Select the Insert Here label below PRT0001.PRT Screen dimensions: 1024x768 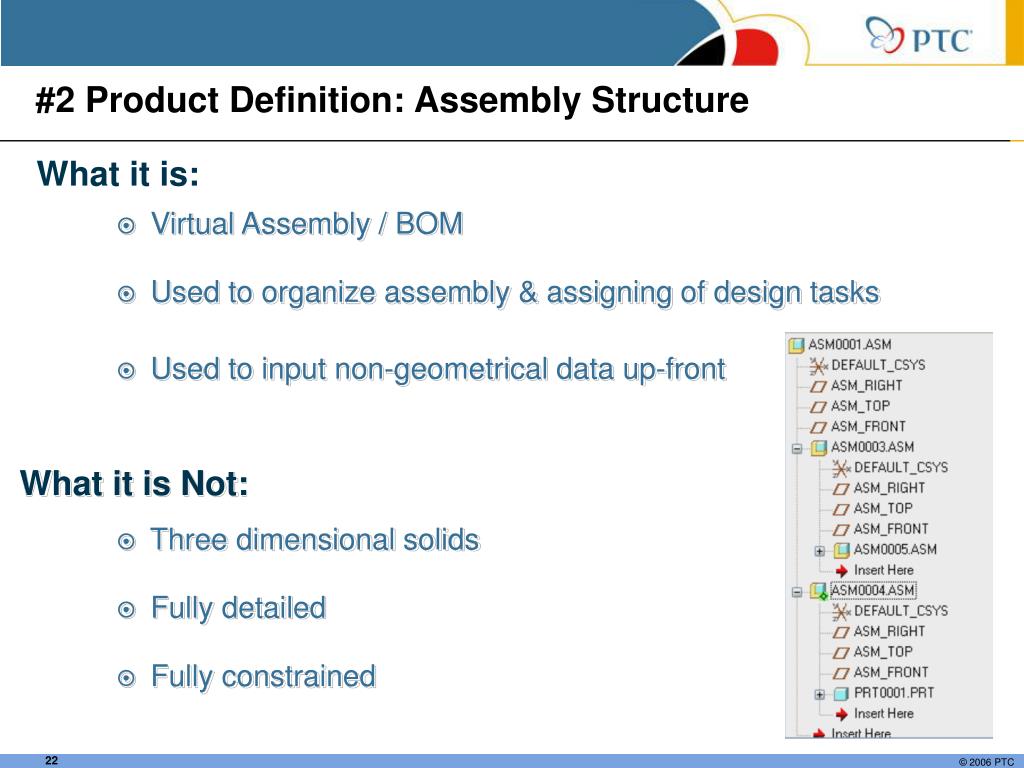[884, 714]
